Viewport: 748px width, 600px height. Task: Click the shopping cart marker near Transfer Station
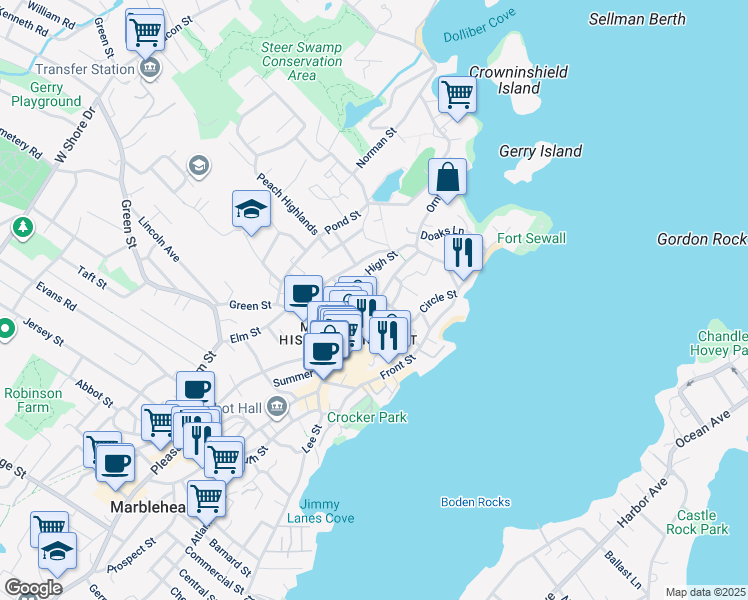tap(146, 29)
